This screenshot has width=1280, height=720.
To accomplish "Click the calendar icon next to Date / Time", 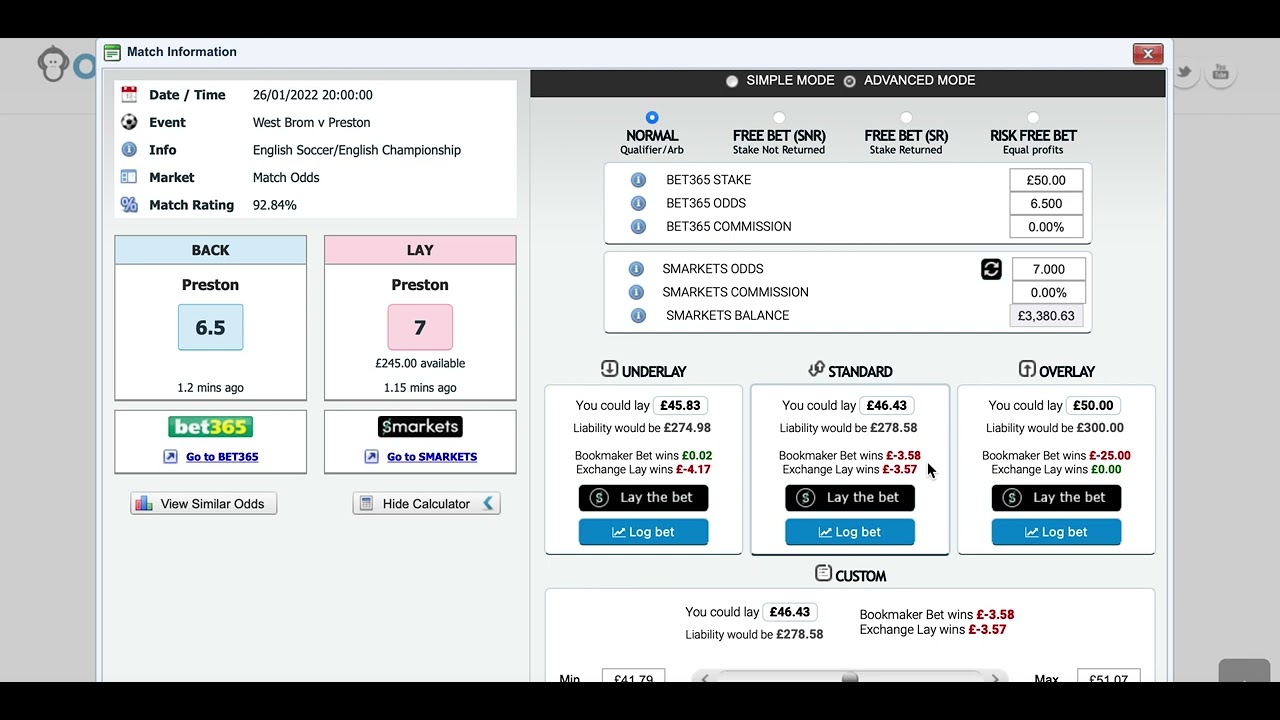I will coord(129,95).
